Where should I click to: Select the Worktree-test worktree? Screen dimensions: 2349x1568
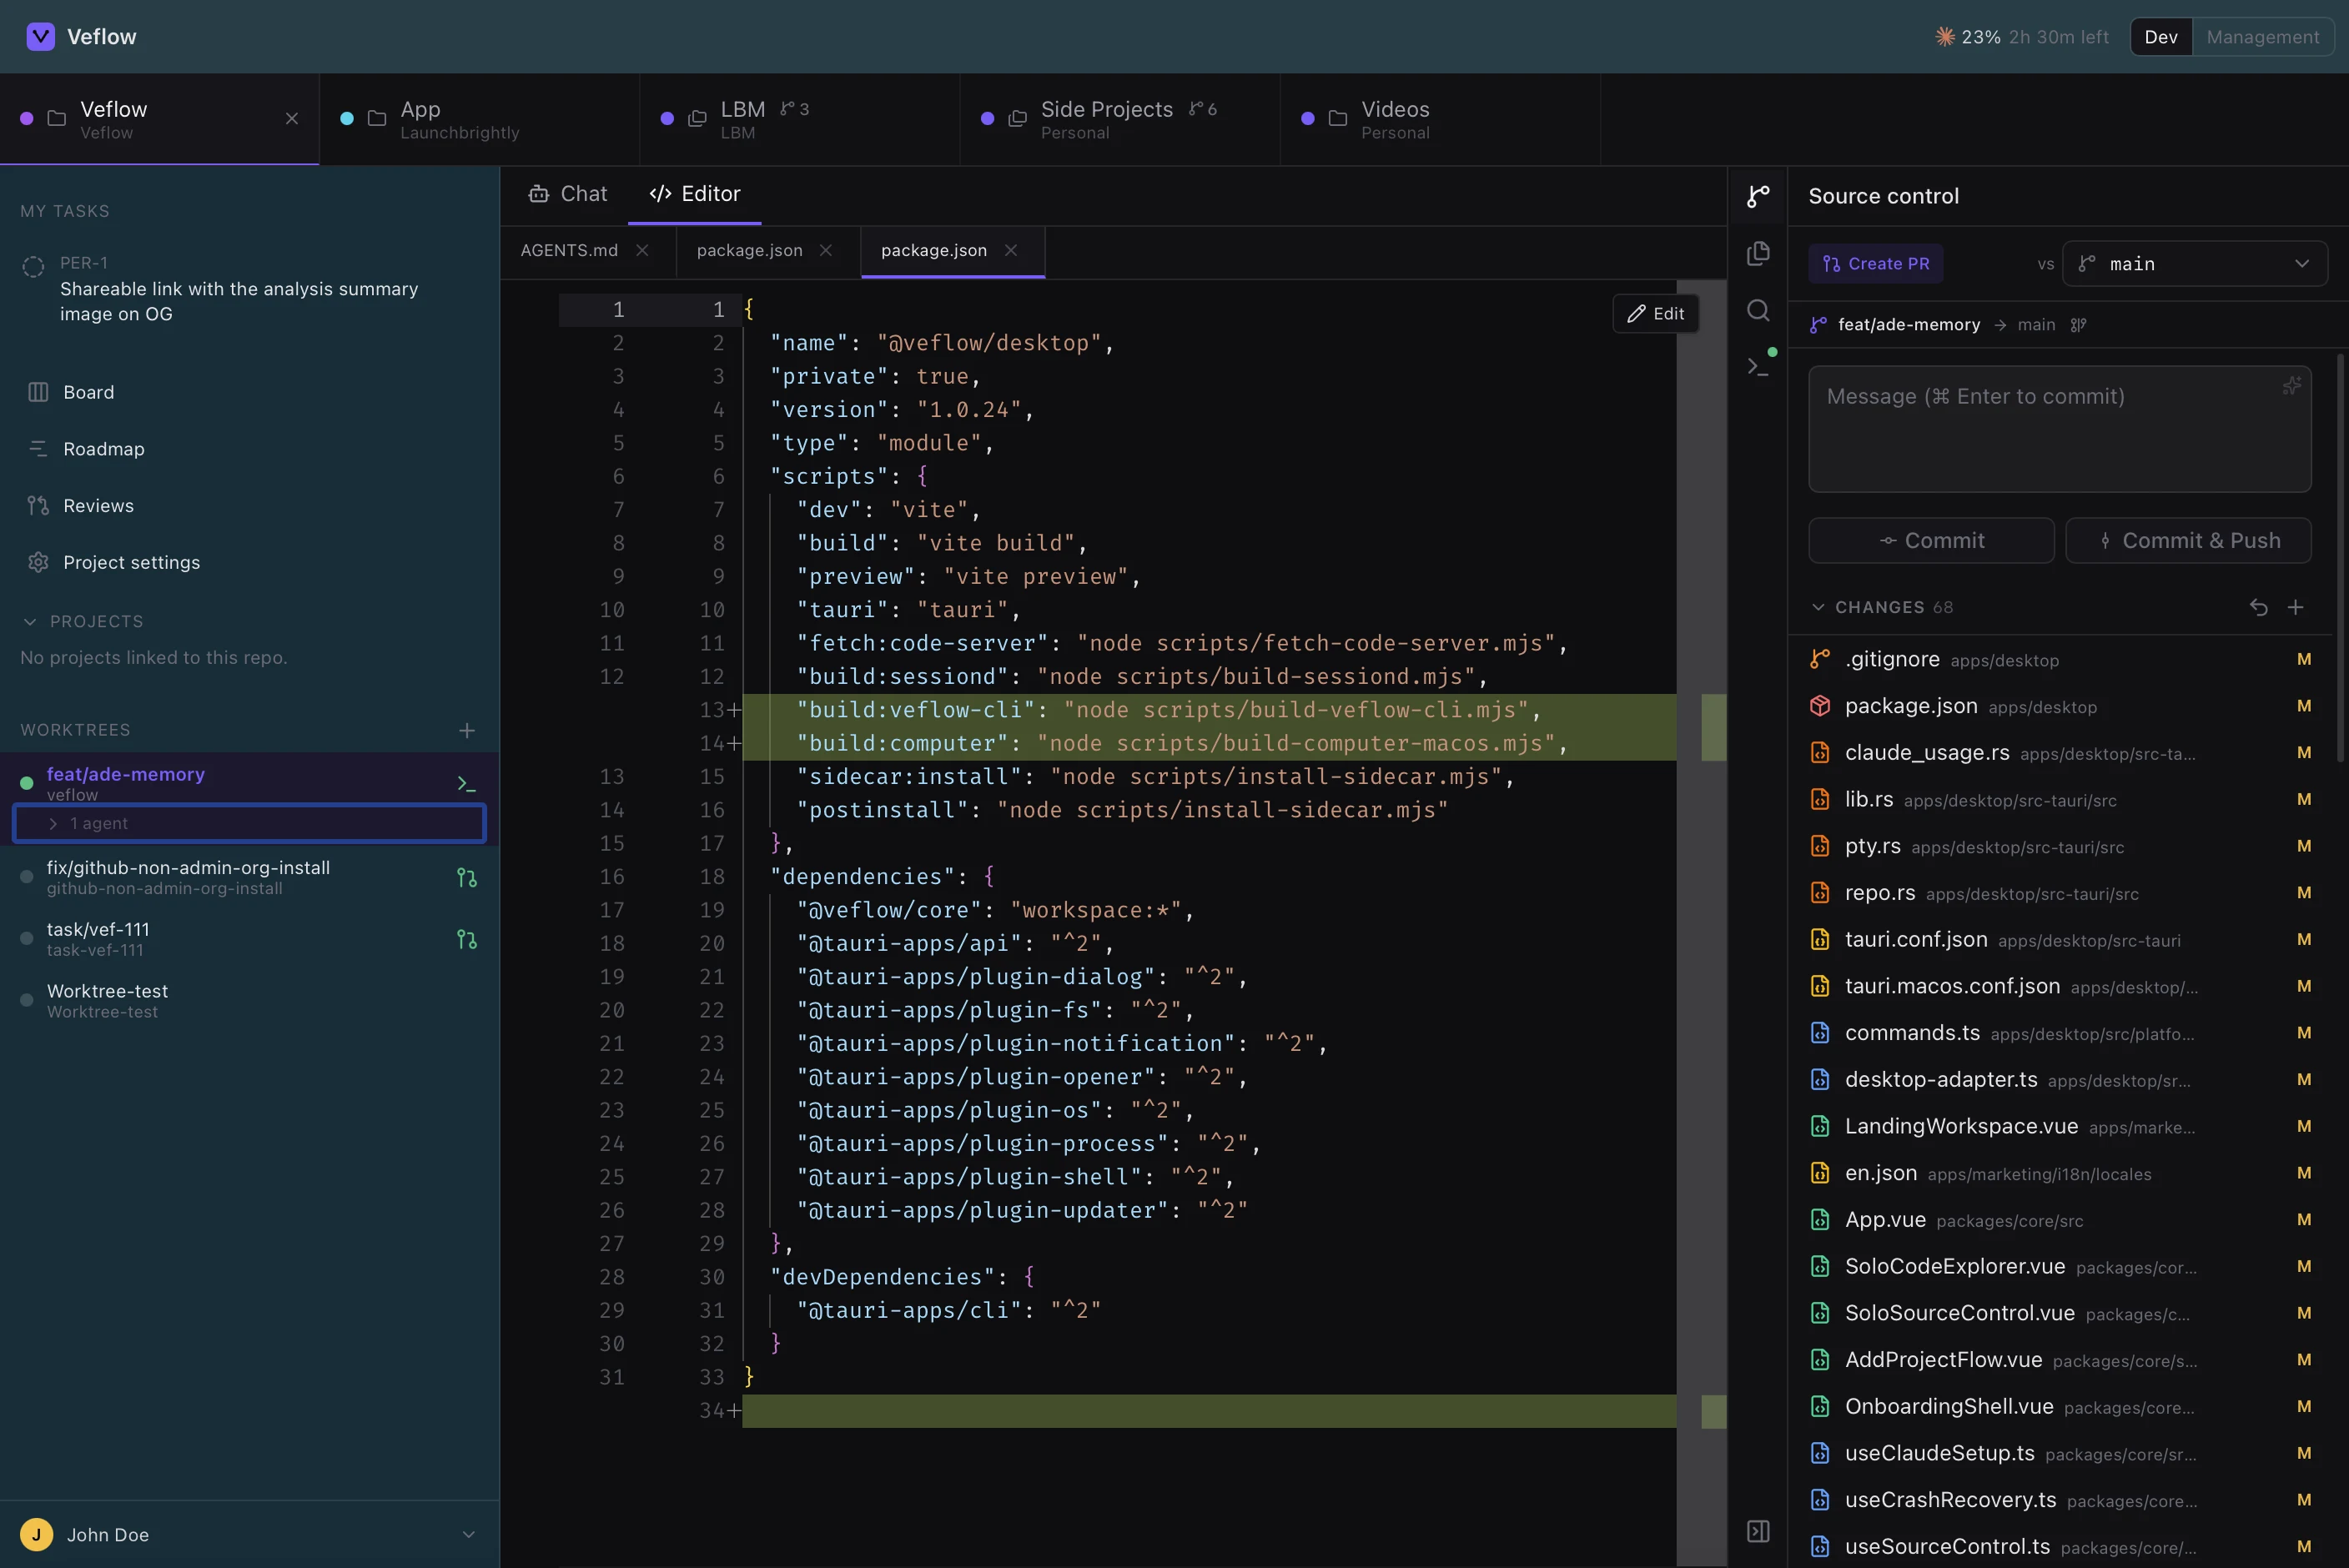click(249, 1000)
